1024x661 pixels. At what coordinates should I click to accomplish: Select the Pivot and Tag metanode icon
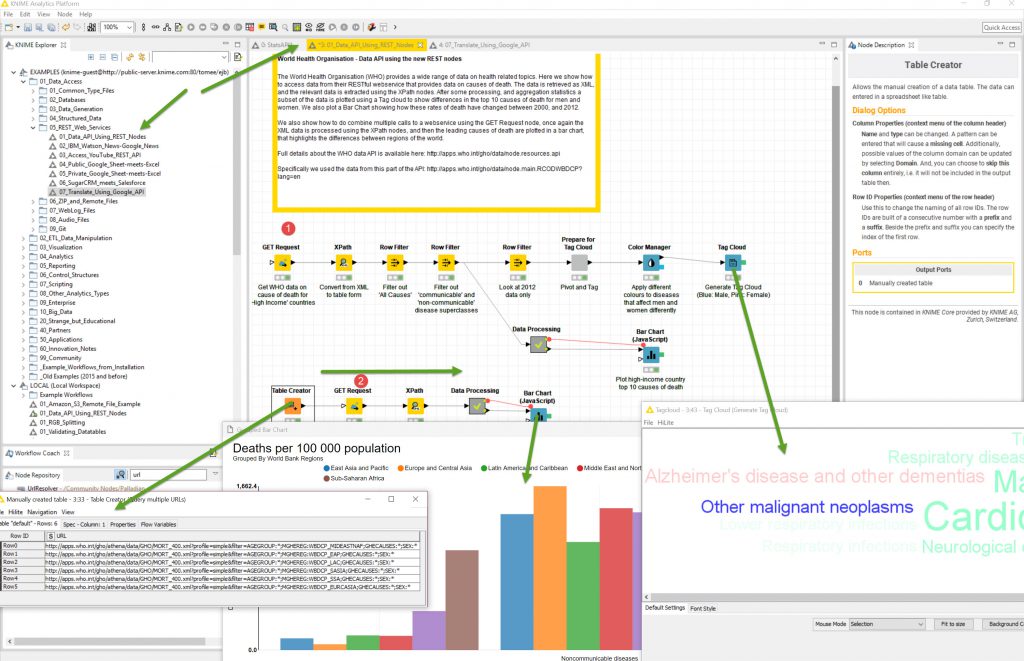coord(579,262)
